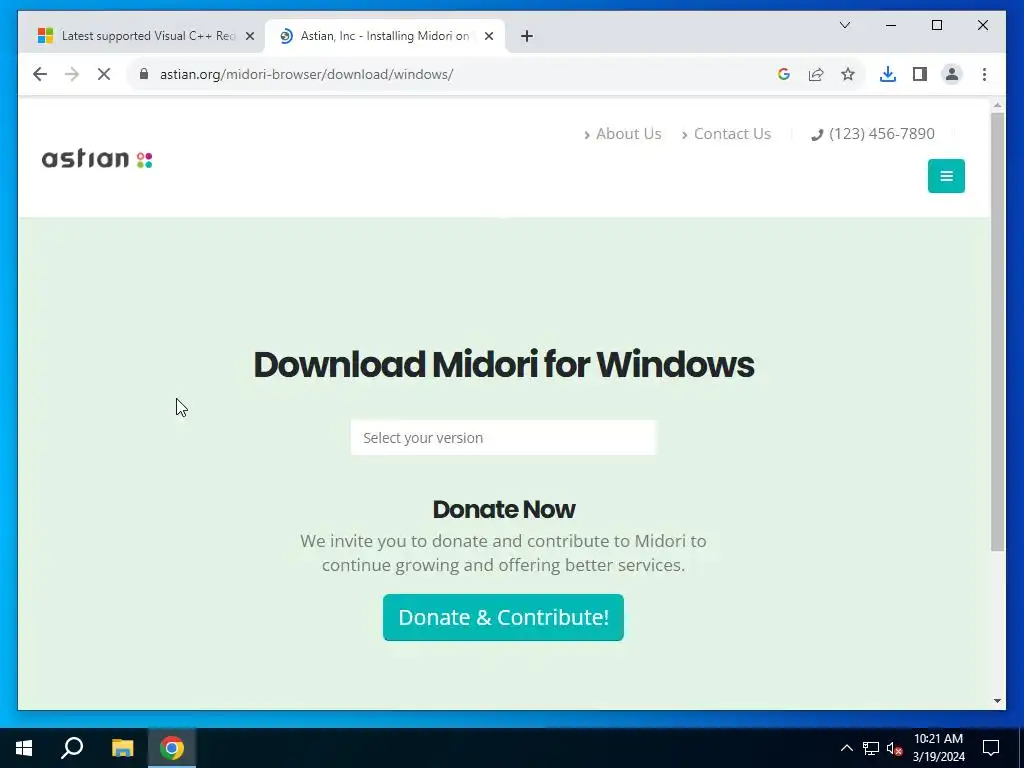Click the Download Midori for Windows heading
This screenshot has height=768, width=1024.
click(x=504, y=364)
